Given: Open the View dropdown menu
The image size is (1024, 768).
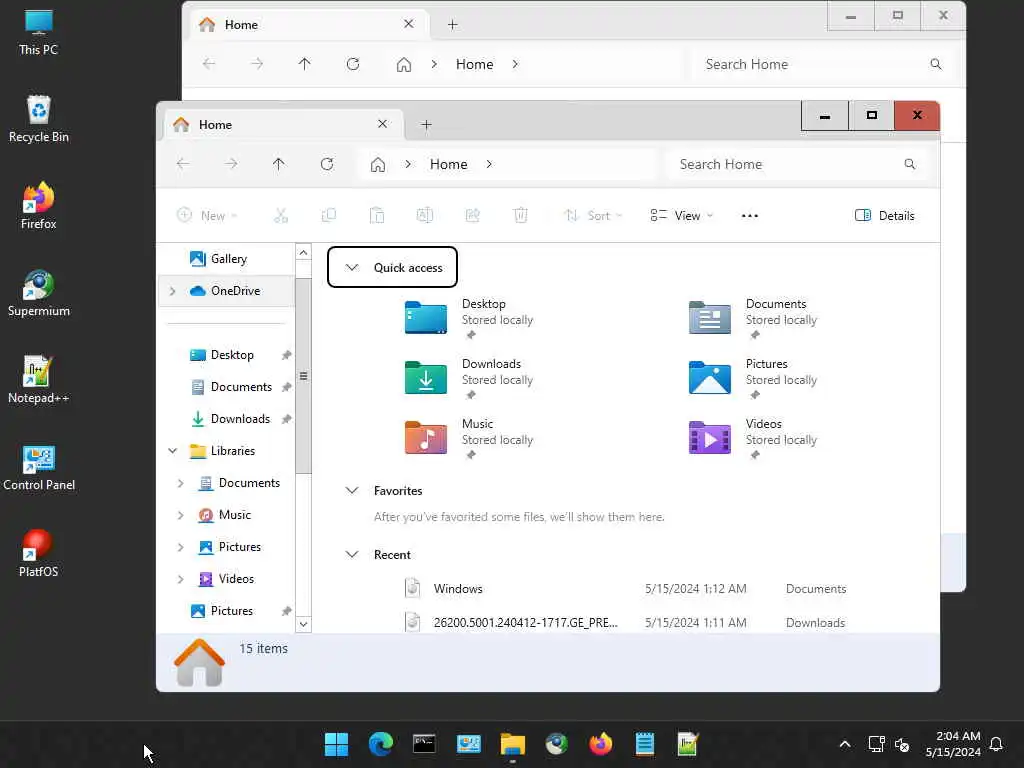Looking at the screenshot, I should [x=681, y=216].
